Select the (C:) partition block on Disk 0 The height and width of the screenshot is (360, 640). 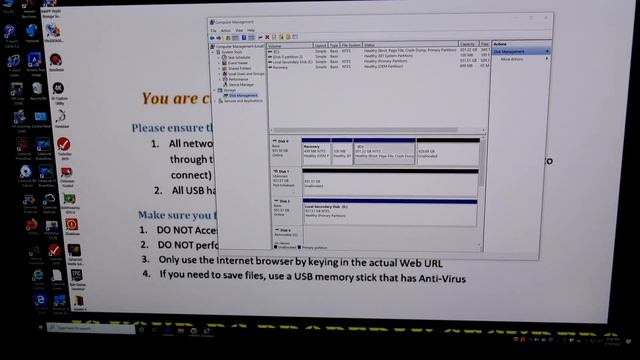click(384, 151)
